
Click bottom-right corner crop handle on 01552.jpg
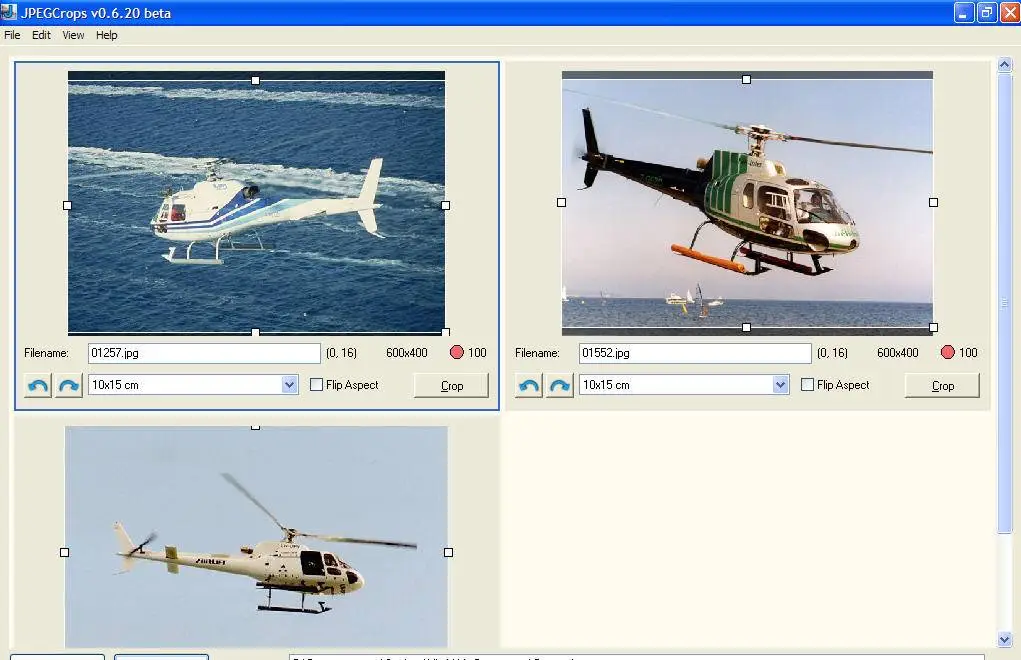(x=933, y=327)
